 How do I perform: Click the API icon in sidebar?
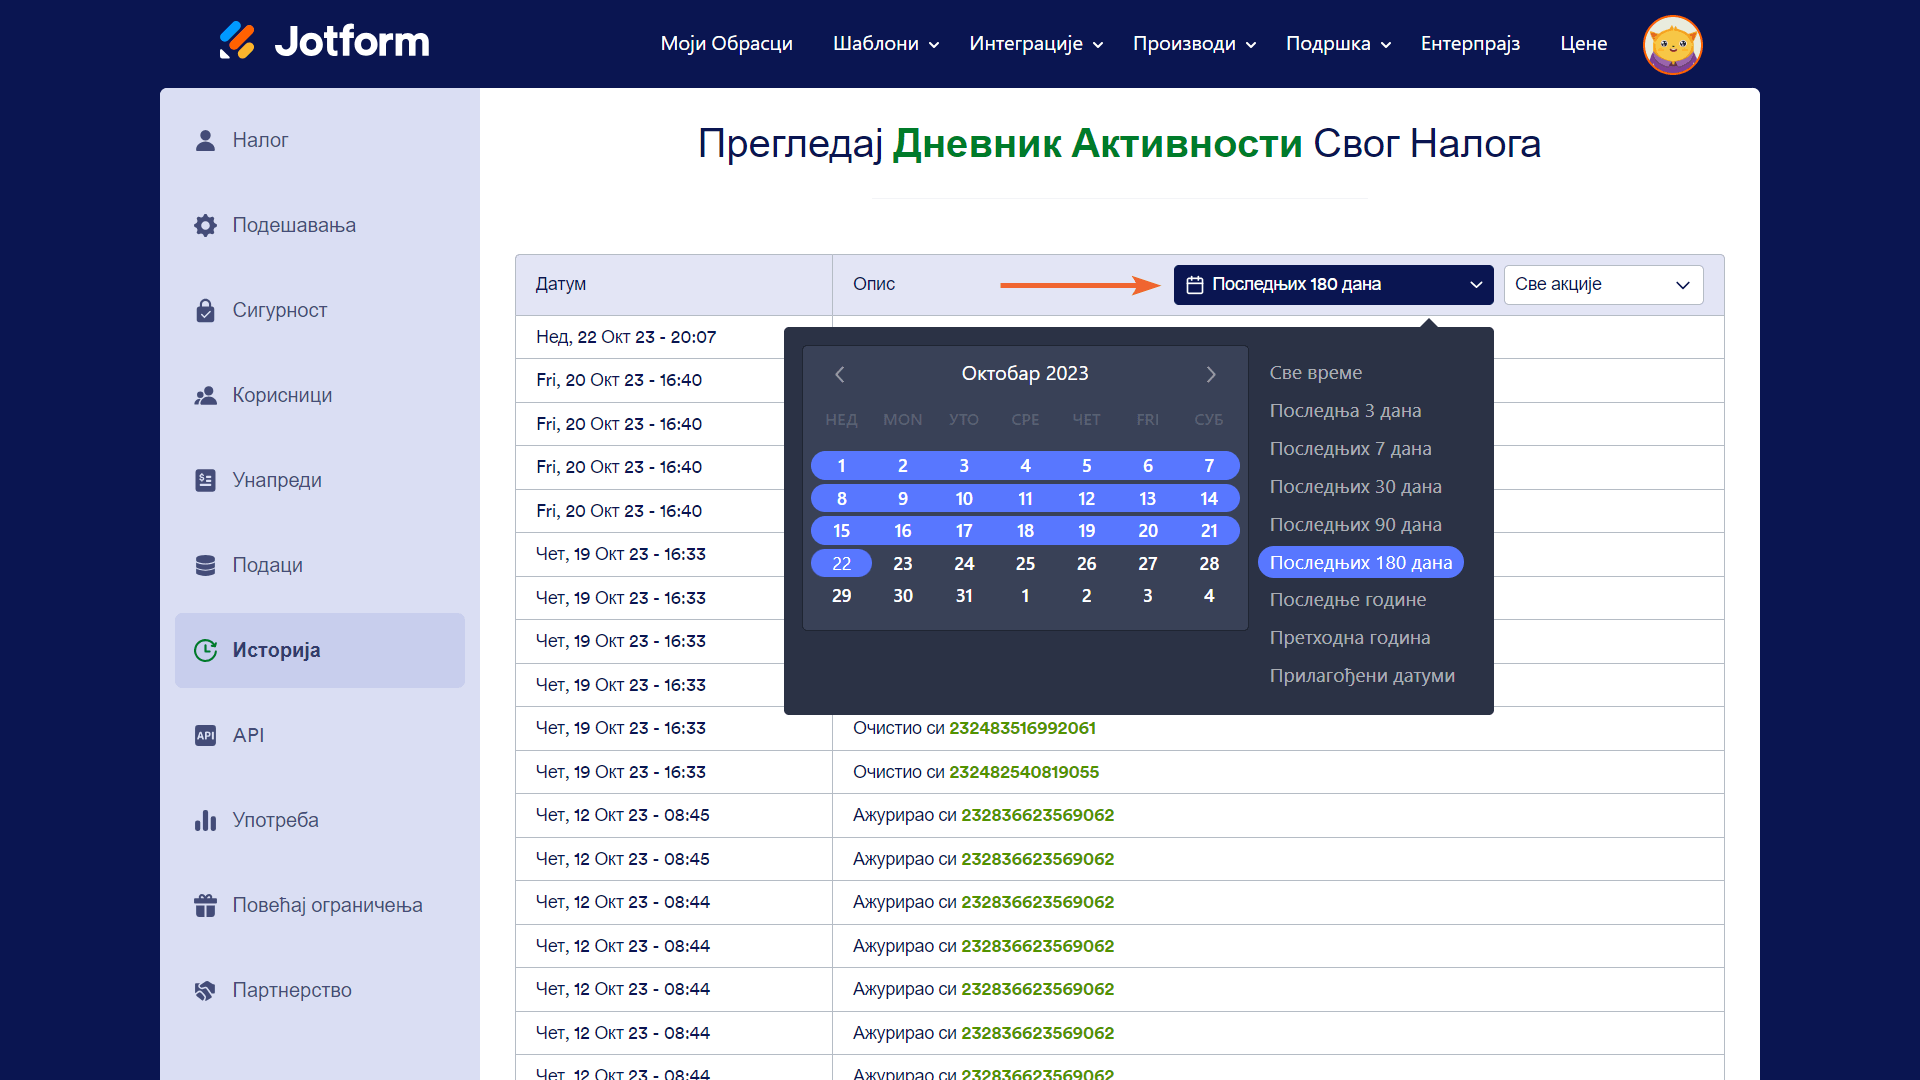pyautogui.click(x=205, y=735)
